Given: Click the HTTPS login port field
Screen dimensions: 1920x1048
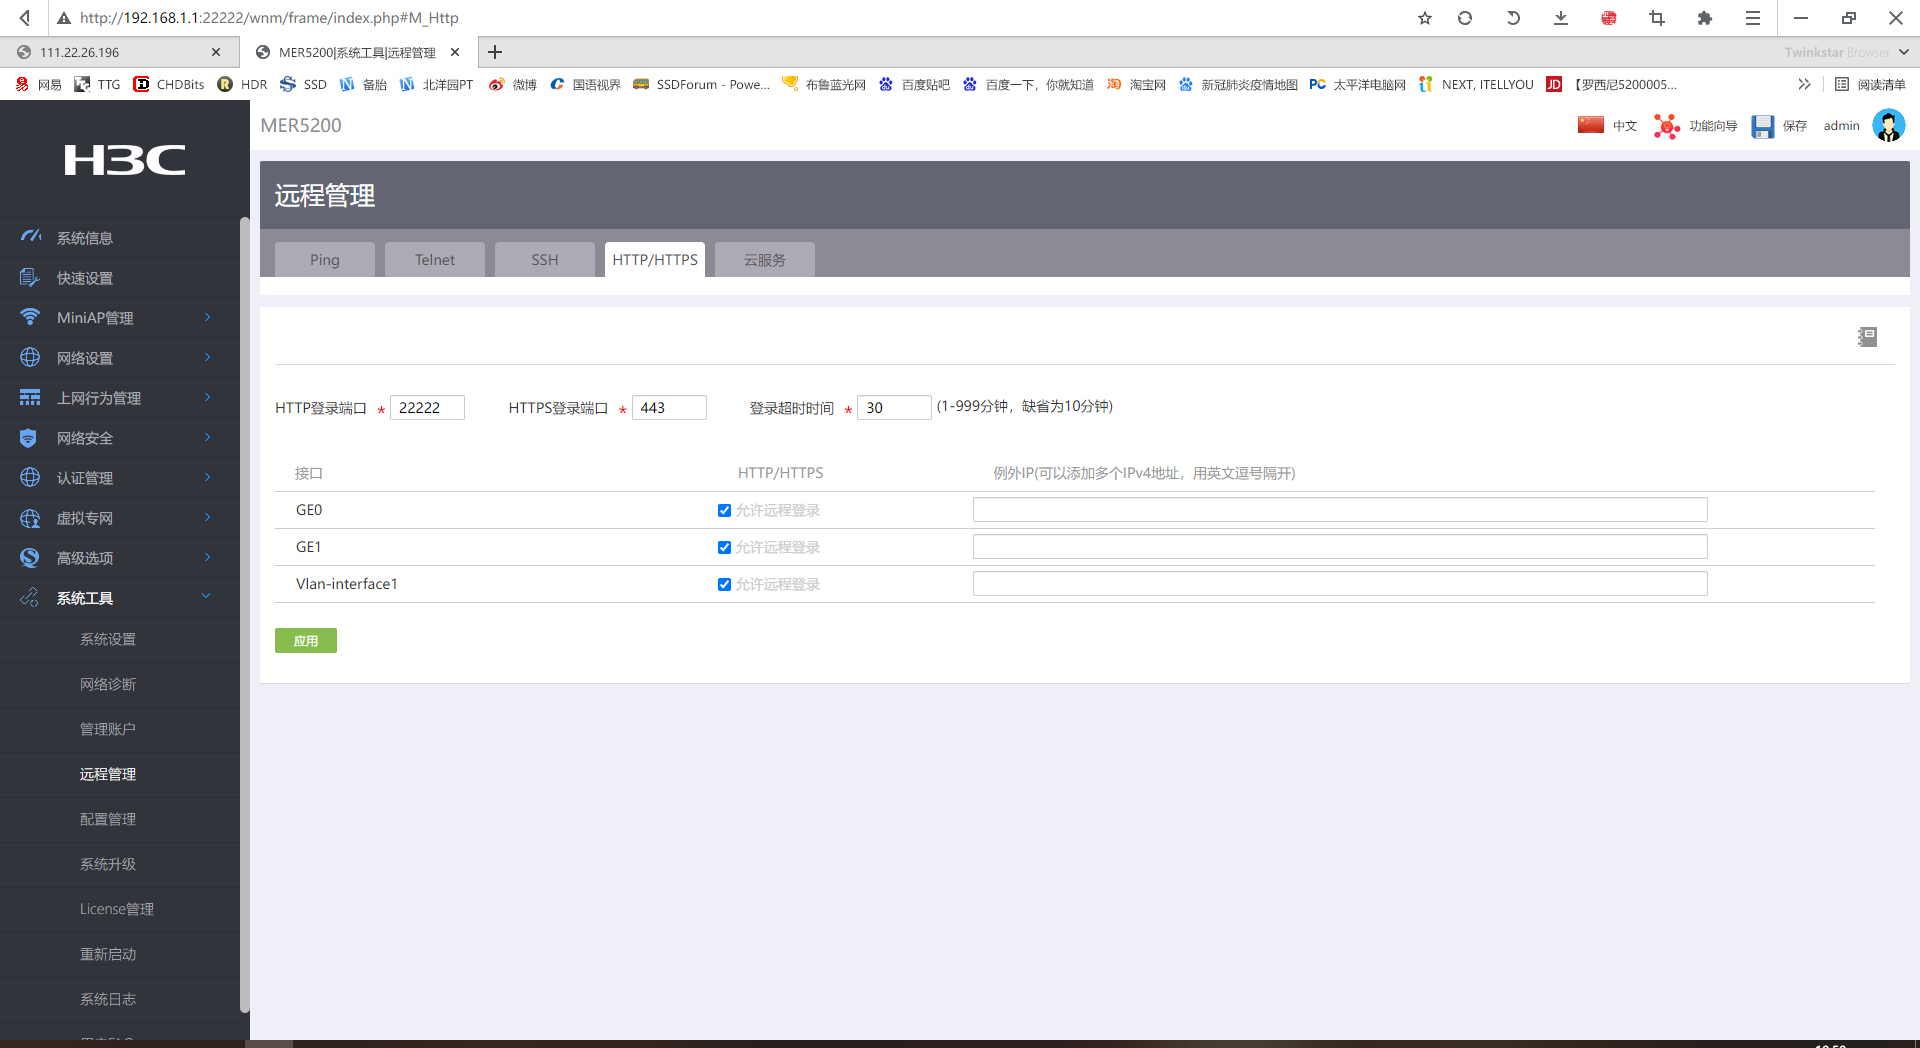Looking at the screenshot, I should (x=669, y=408).
